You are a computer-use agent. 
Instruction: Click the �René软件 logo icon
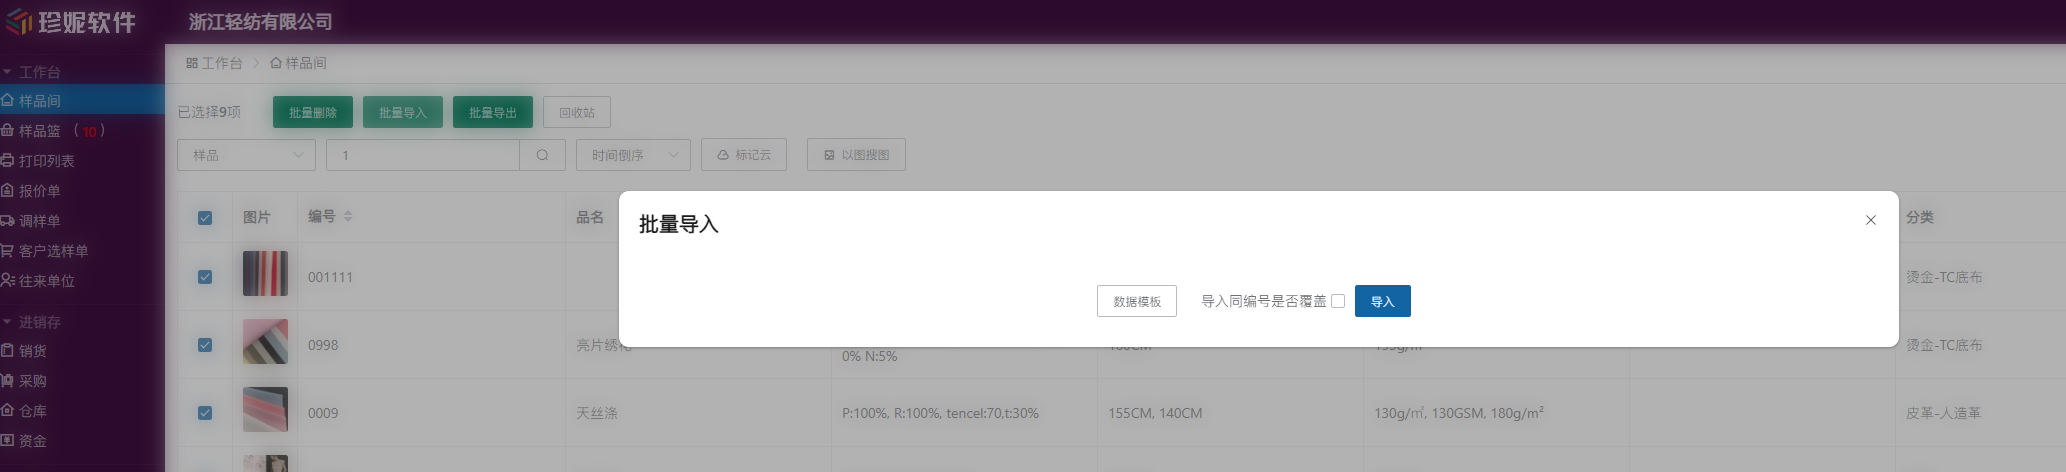coord(19,21)
